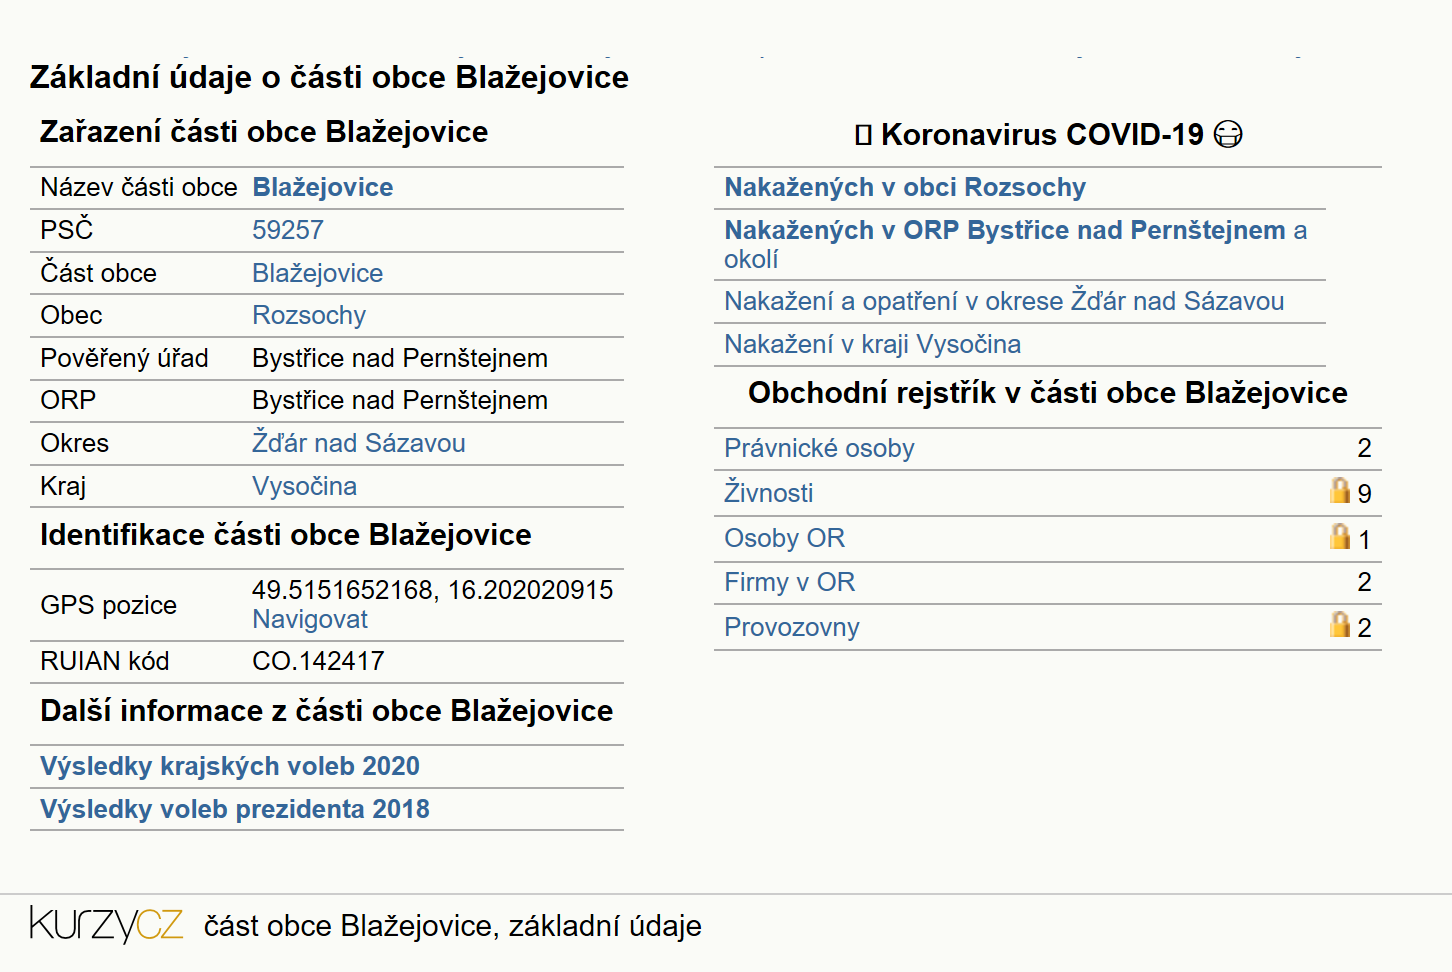
Task: Open Nakažených v ORP Bystřice nad Pernštejnem
Action: coord(1005,230)
